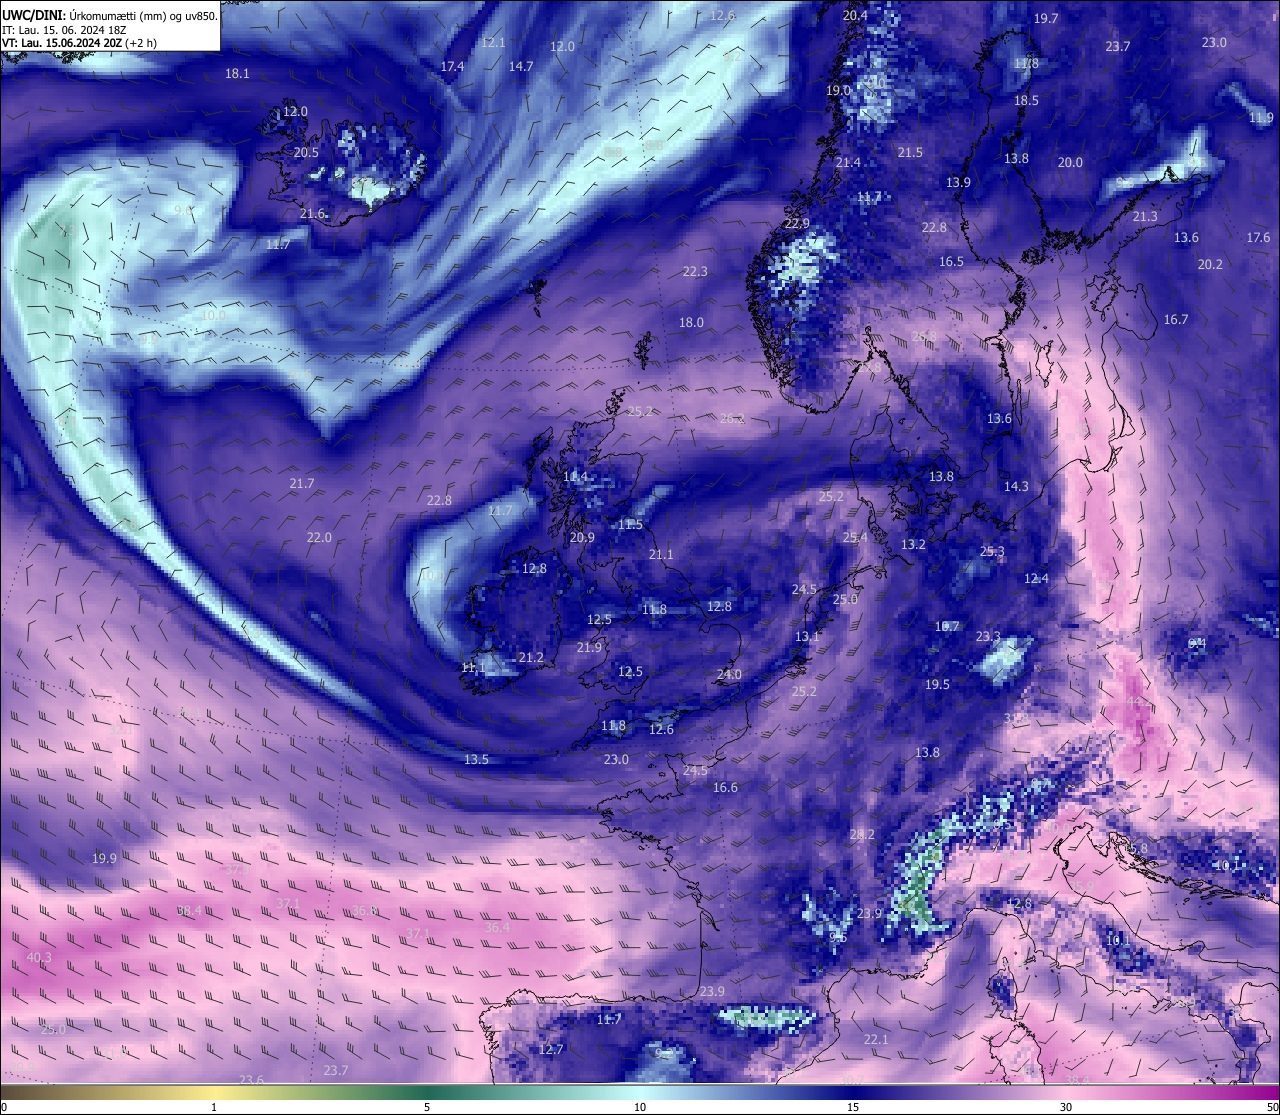Click the 17.6 value label
The height and width of the screenshot is (1115, 1280).
[1258, 238]
